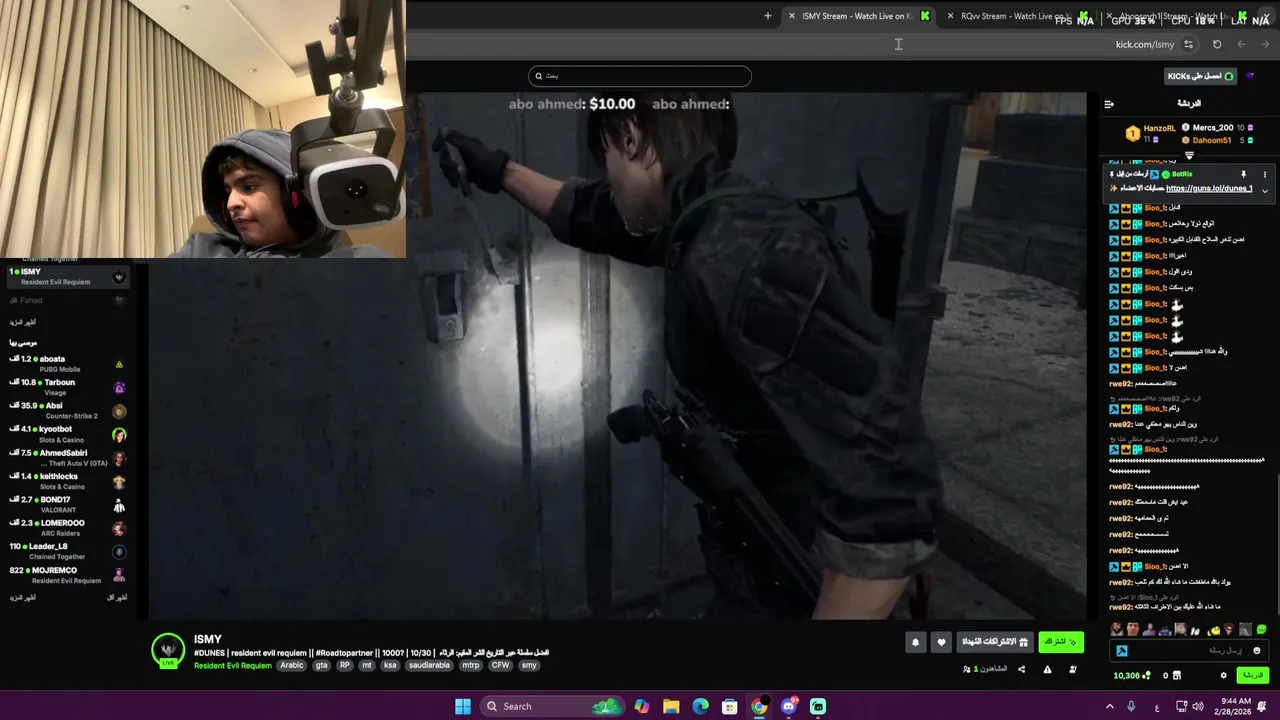Screen dimensions: 1280x720
Task: Click ISMY channel avatar with LIVE badge
Action: pos(168,650)
